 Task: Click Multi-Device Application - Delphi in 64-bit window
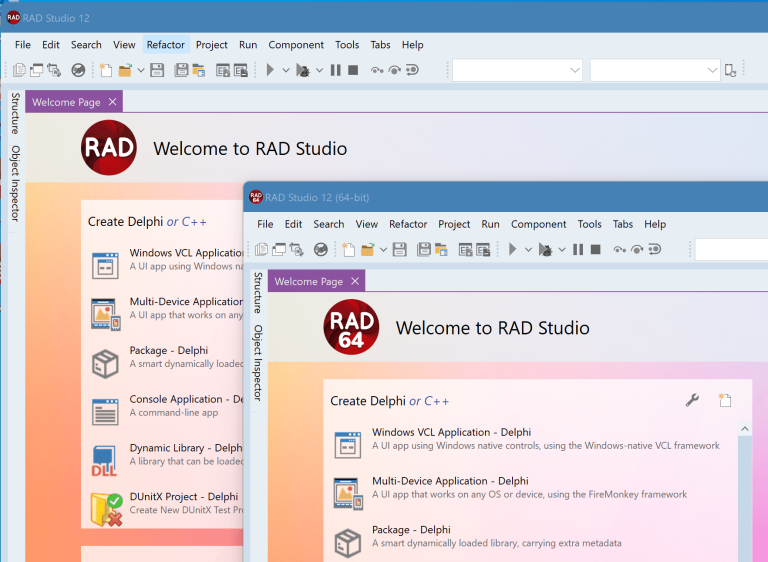point(510,488)
